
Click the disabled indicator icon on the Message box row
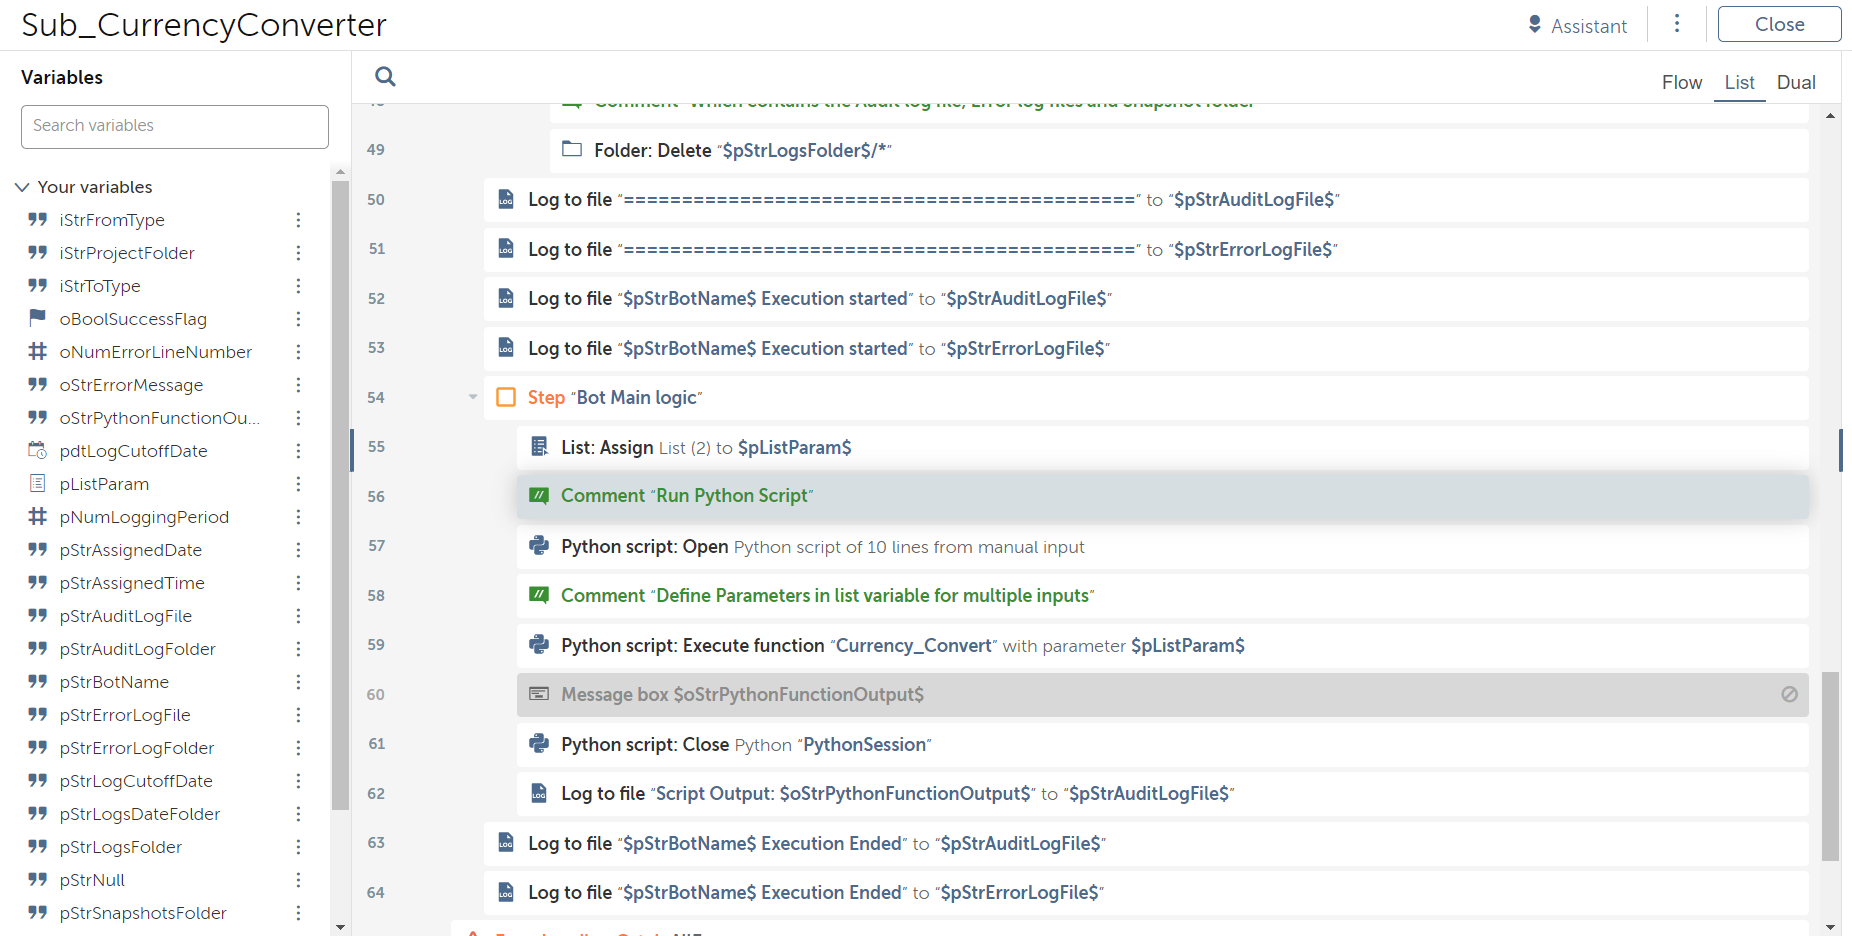[1789, 694]
